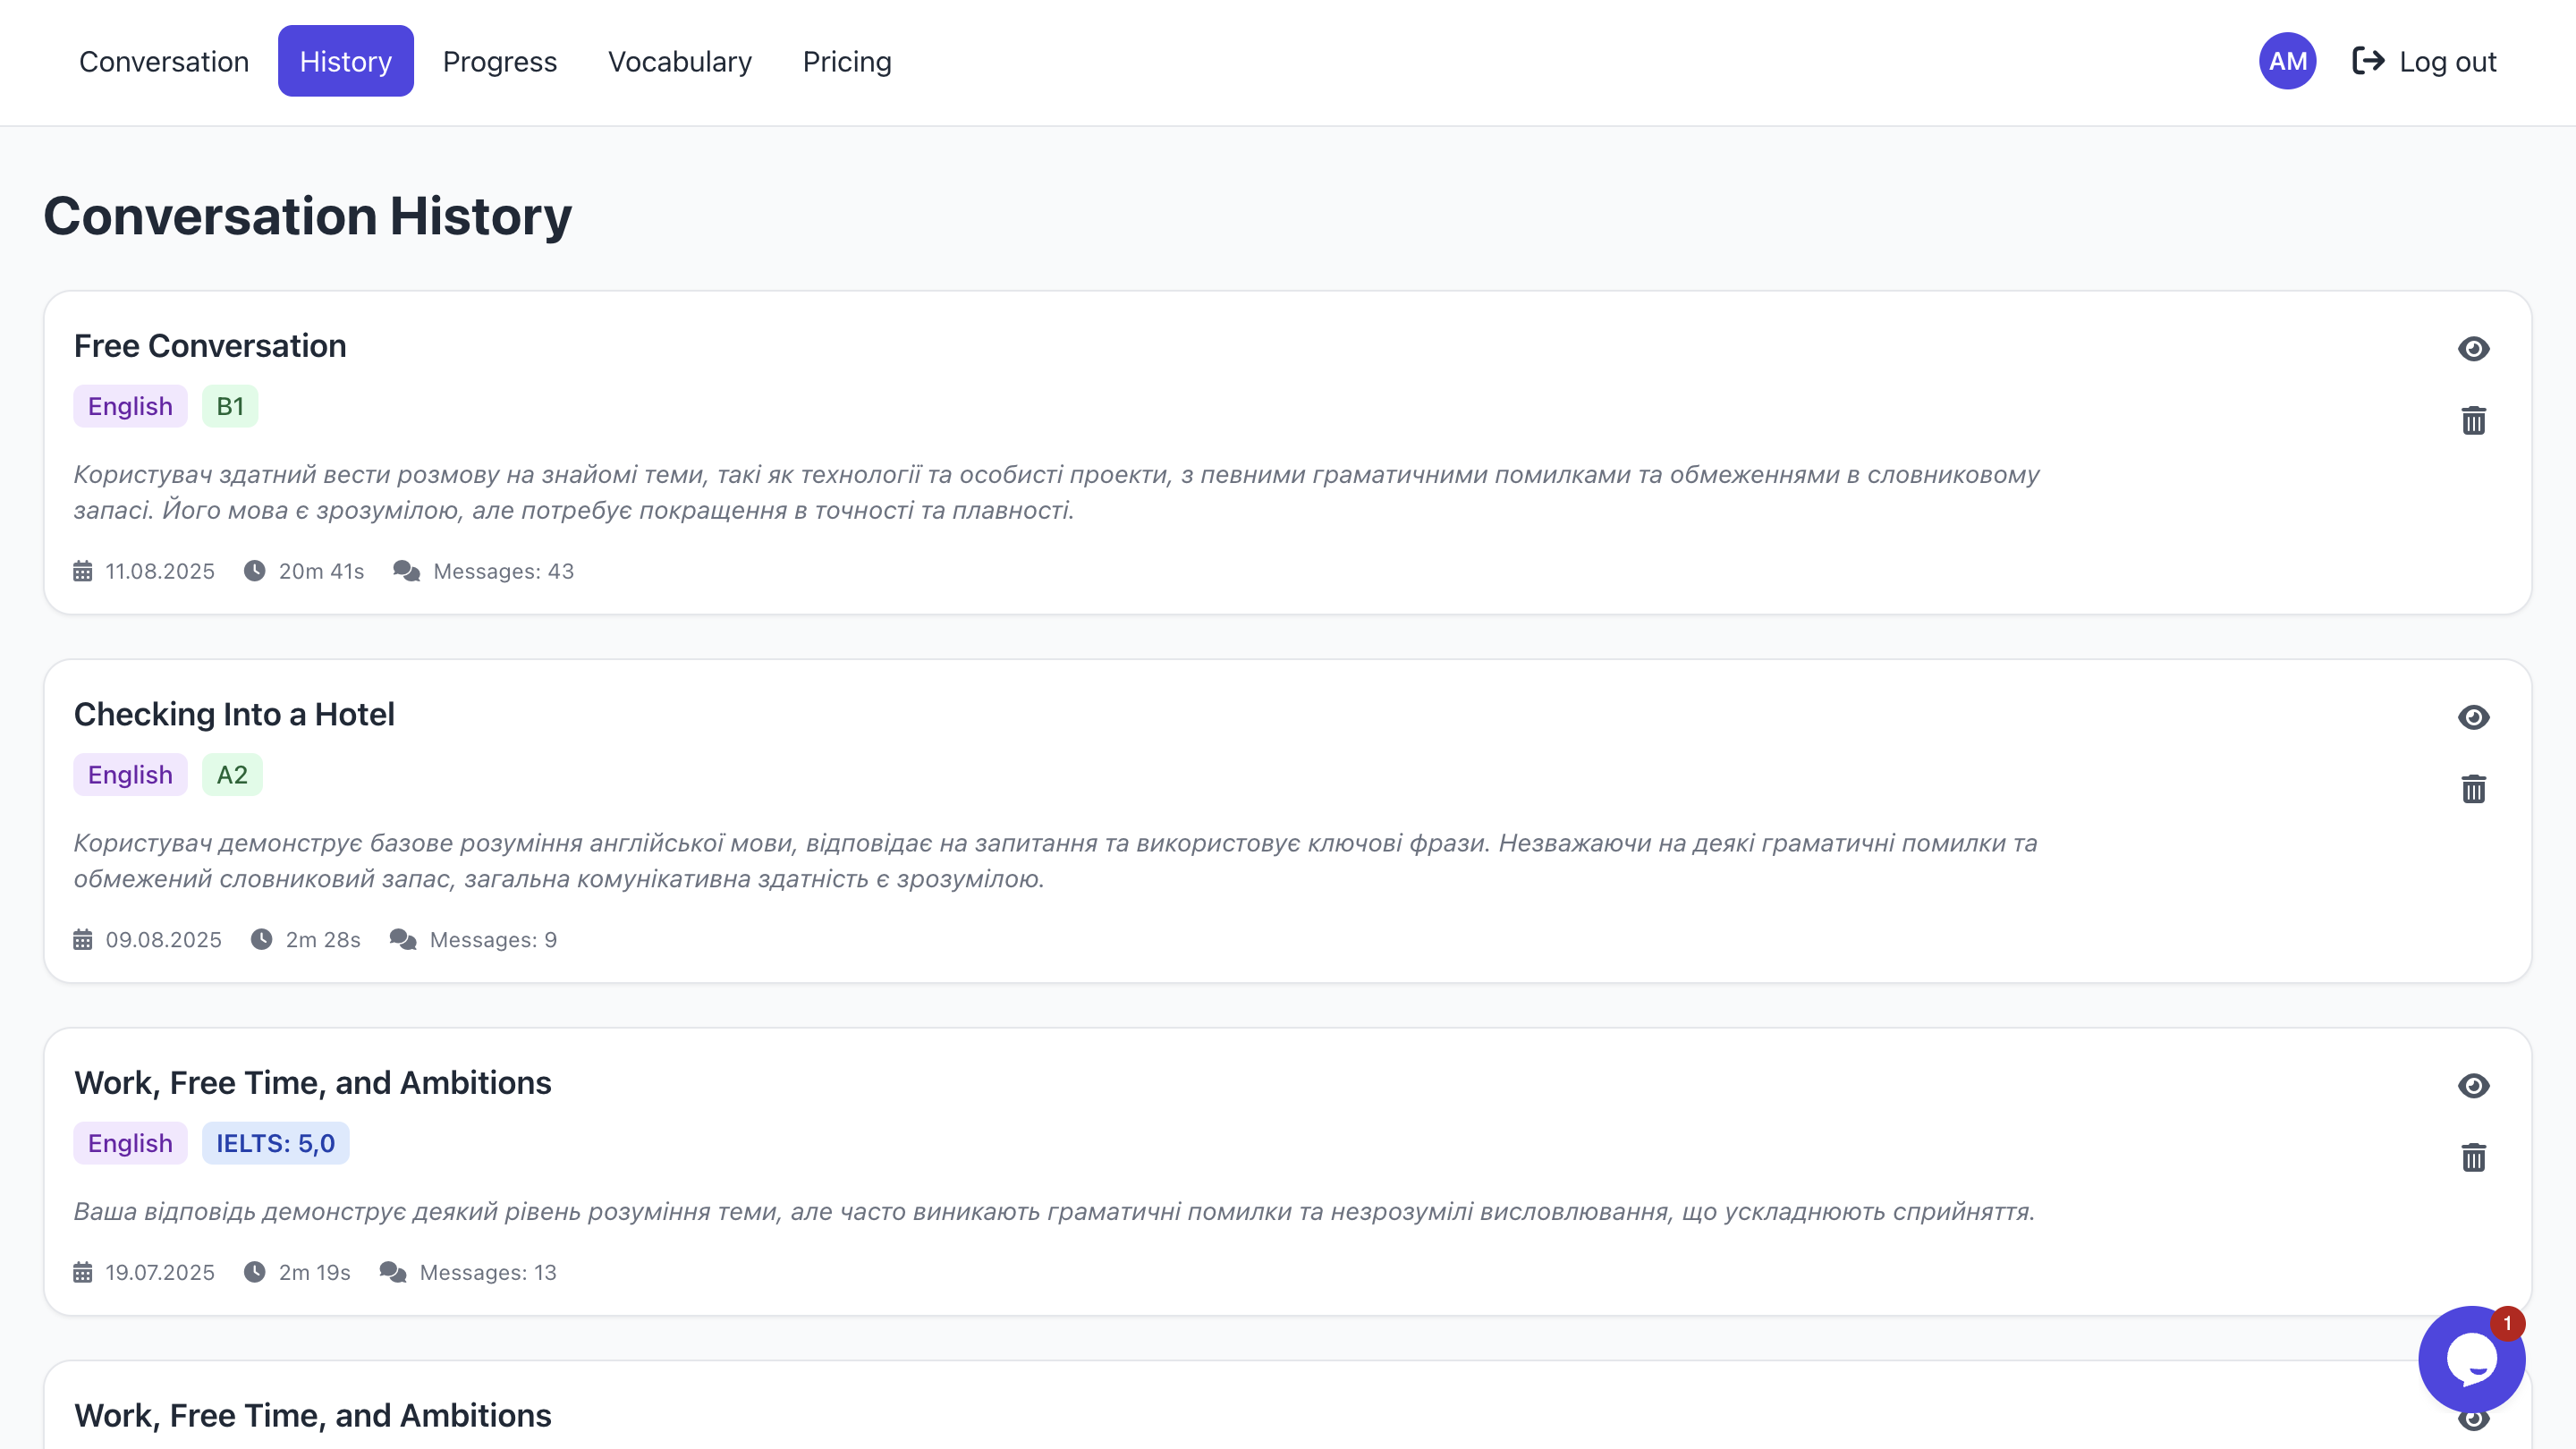Screen dimensions: 2576x1449
Task: Open the Progress tab
Action: (x=499, y=61)
